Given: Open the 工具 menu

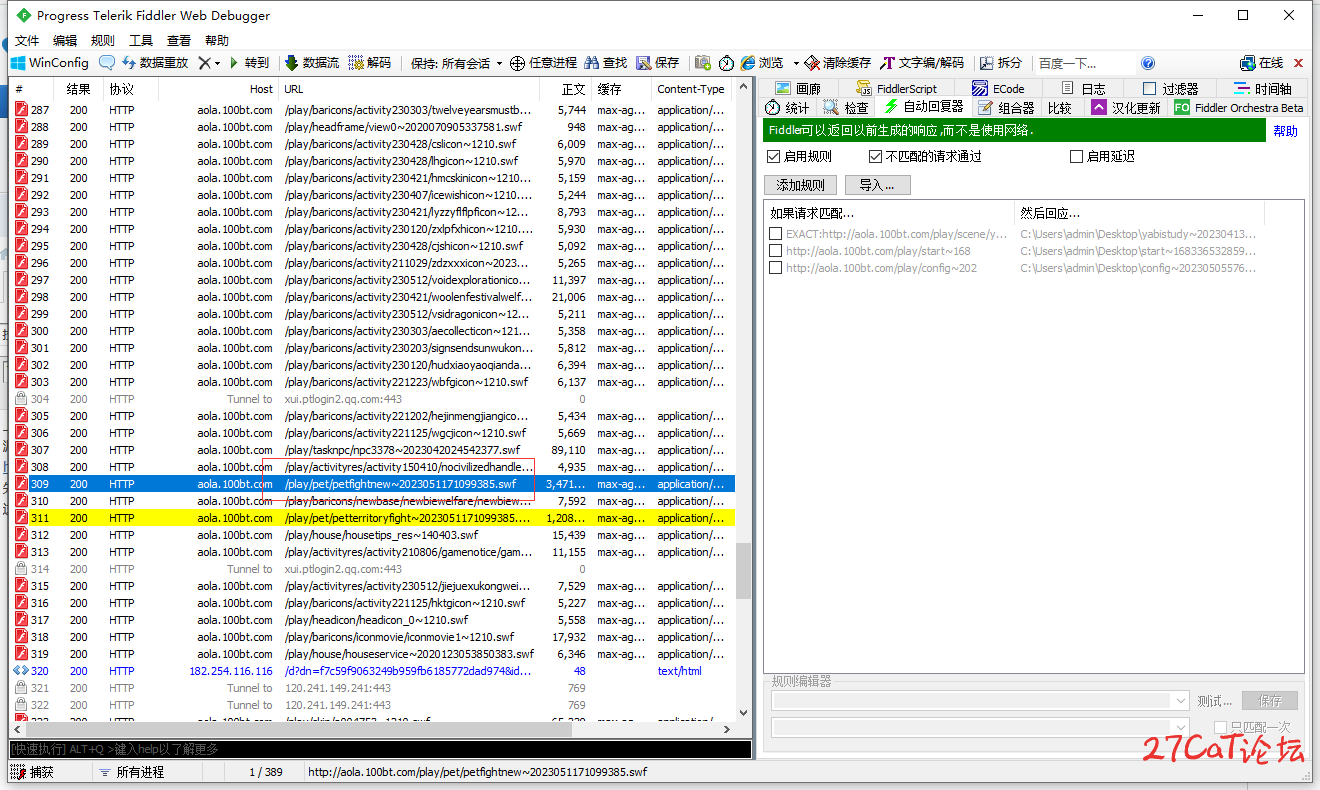Looking at the screenshot, I should (x=141, y=40).
